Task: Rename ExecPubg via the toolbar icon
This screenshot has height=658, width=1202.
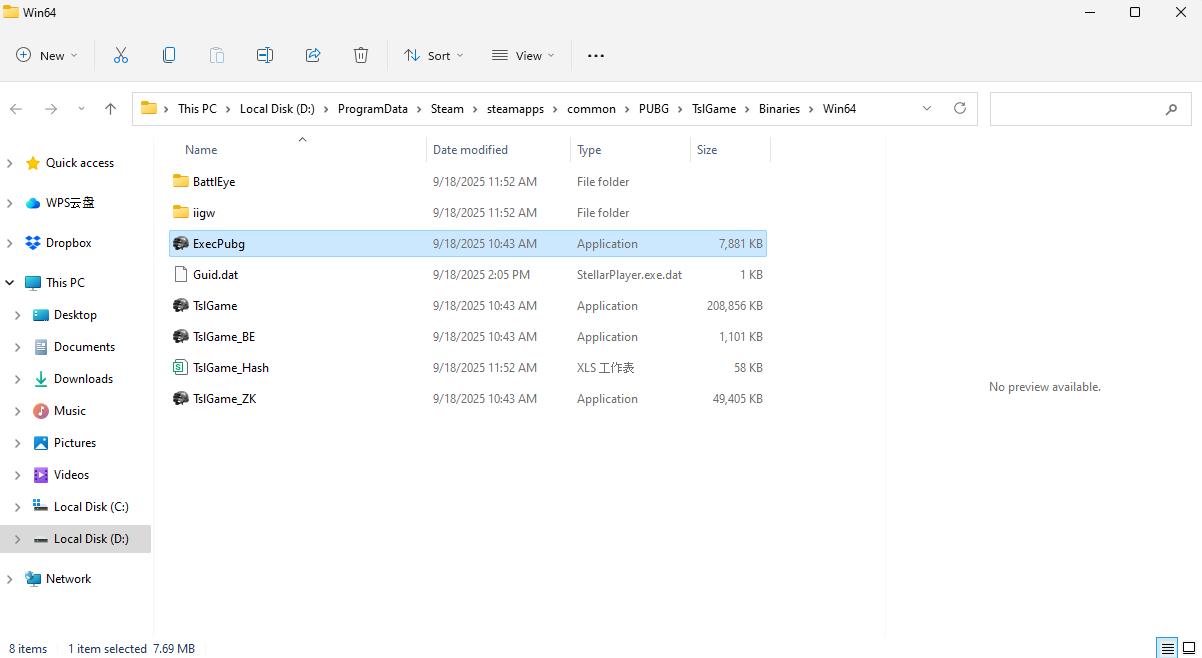Action: coord(265,55)
